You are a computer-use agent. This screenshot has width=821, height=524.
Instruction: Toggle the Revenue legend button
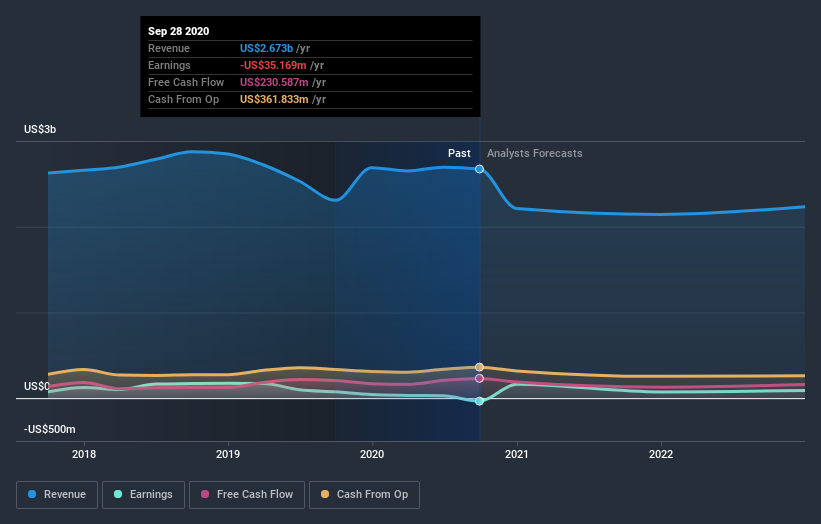click(57, 495)
